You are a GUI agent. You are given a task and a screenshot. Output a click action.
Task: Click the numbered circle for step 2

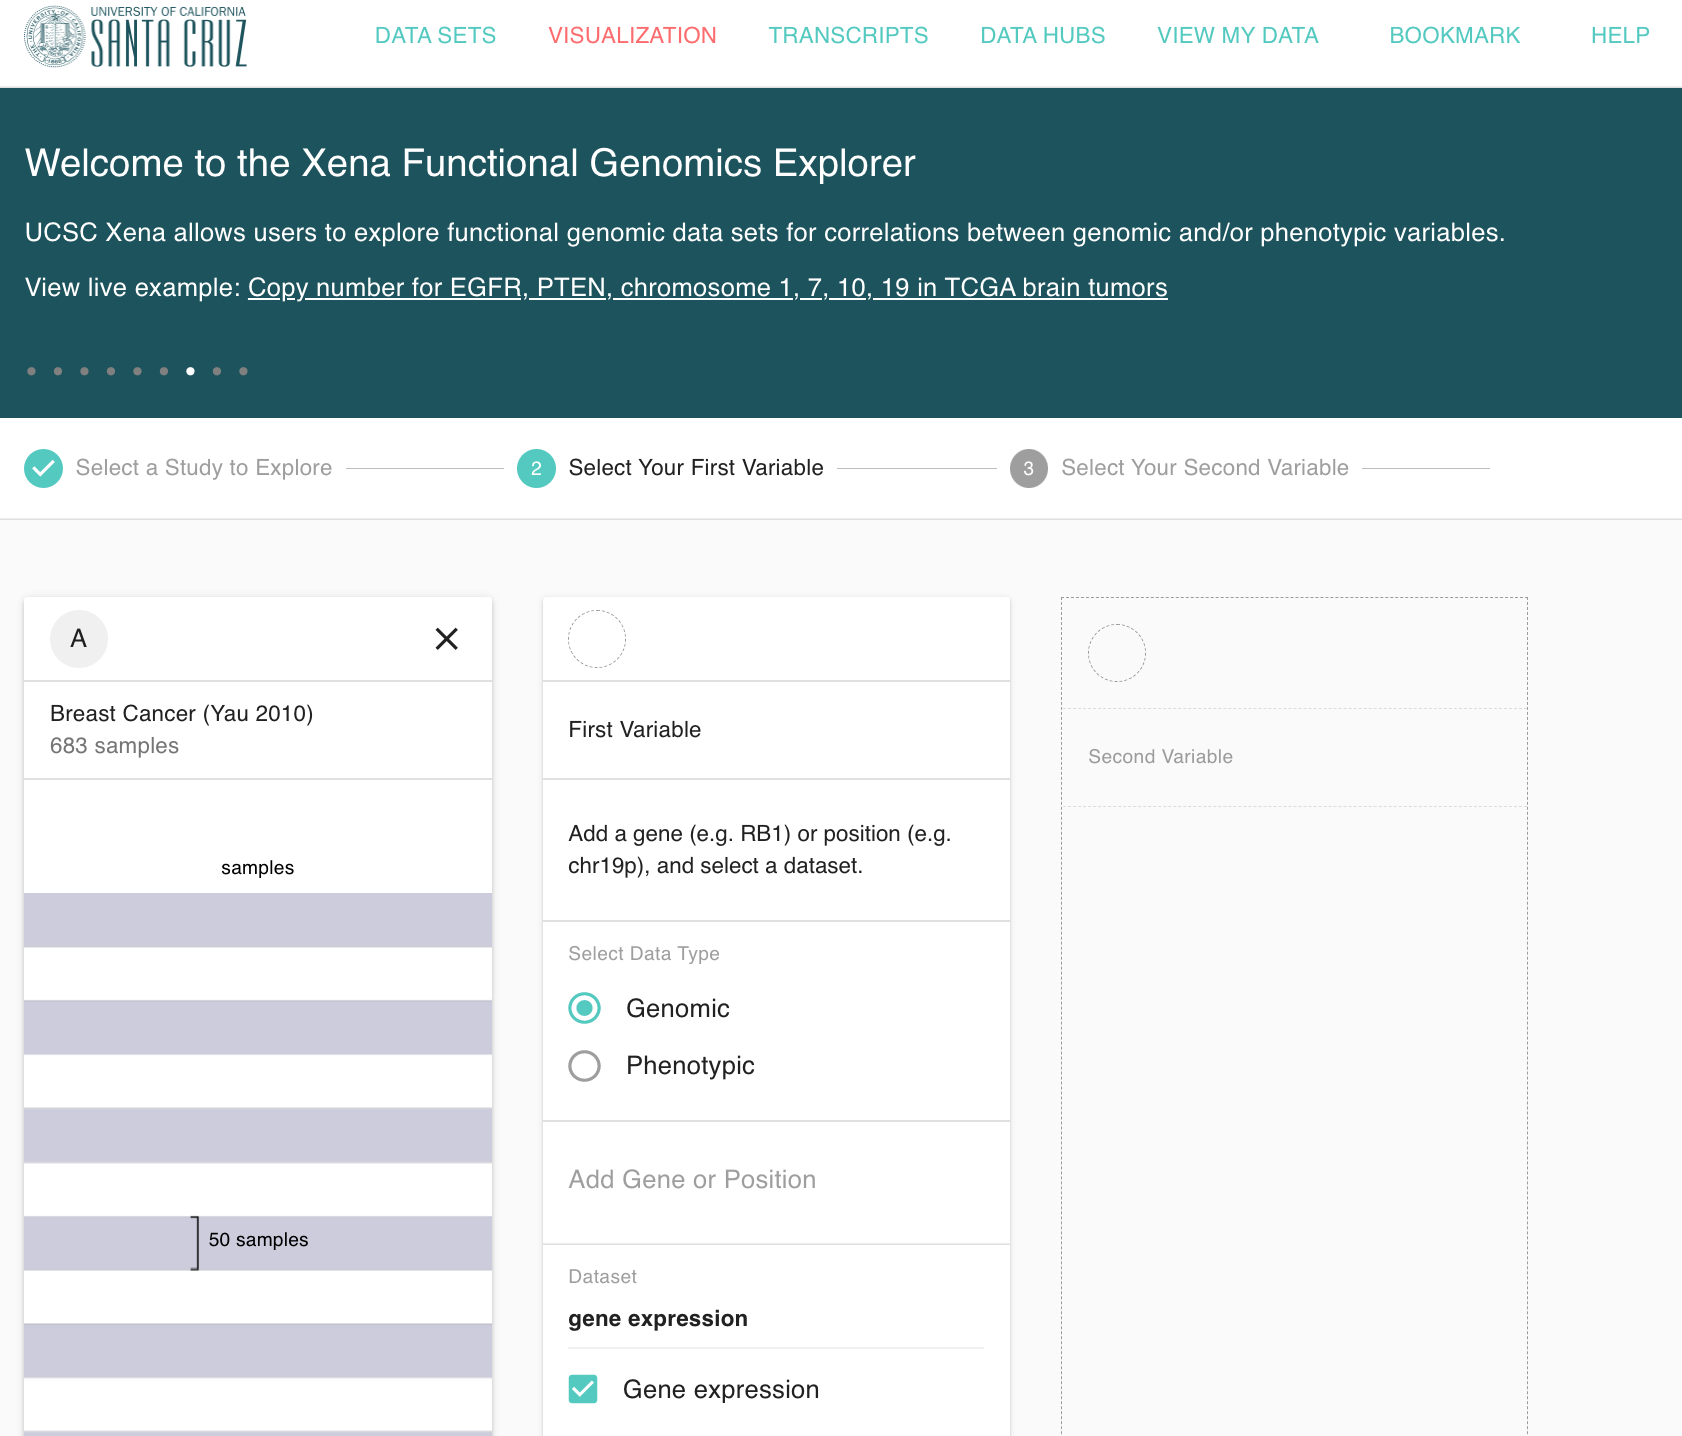pos(536,467)
